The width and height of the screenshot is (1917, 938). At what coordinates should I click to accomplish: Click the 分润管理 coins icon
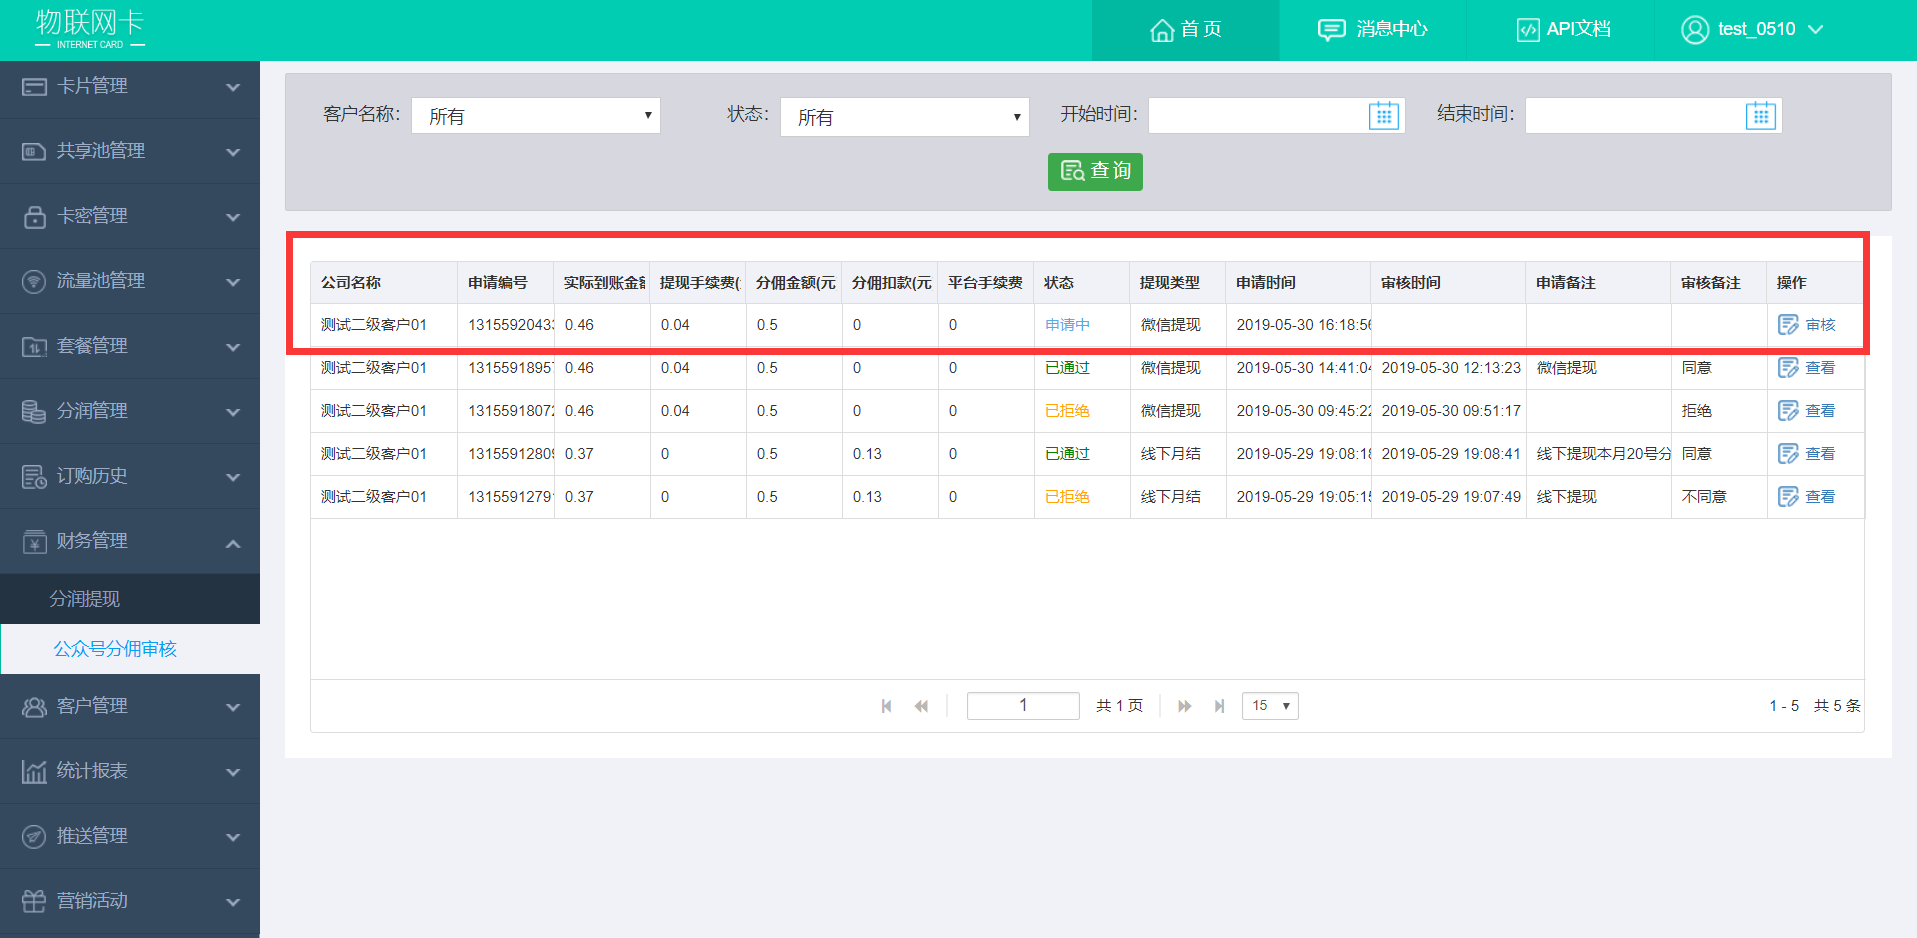[34, 412]
